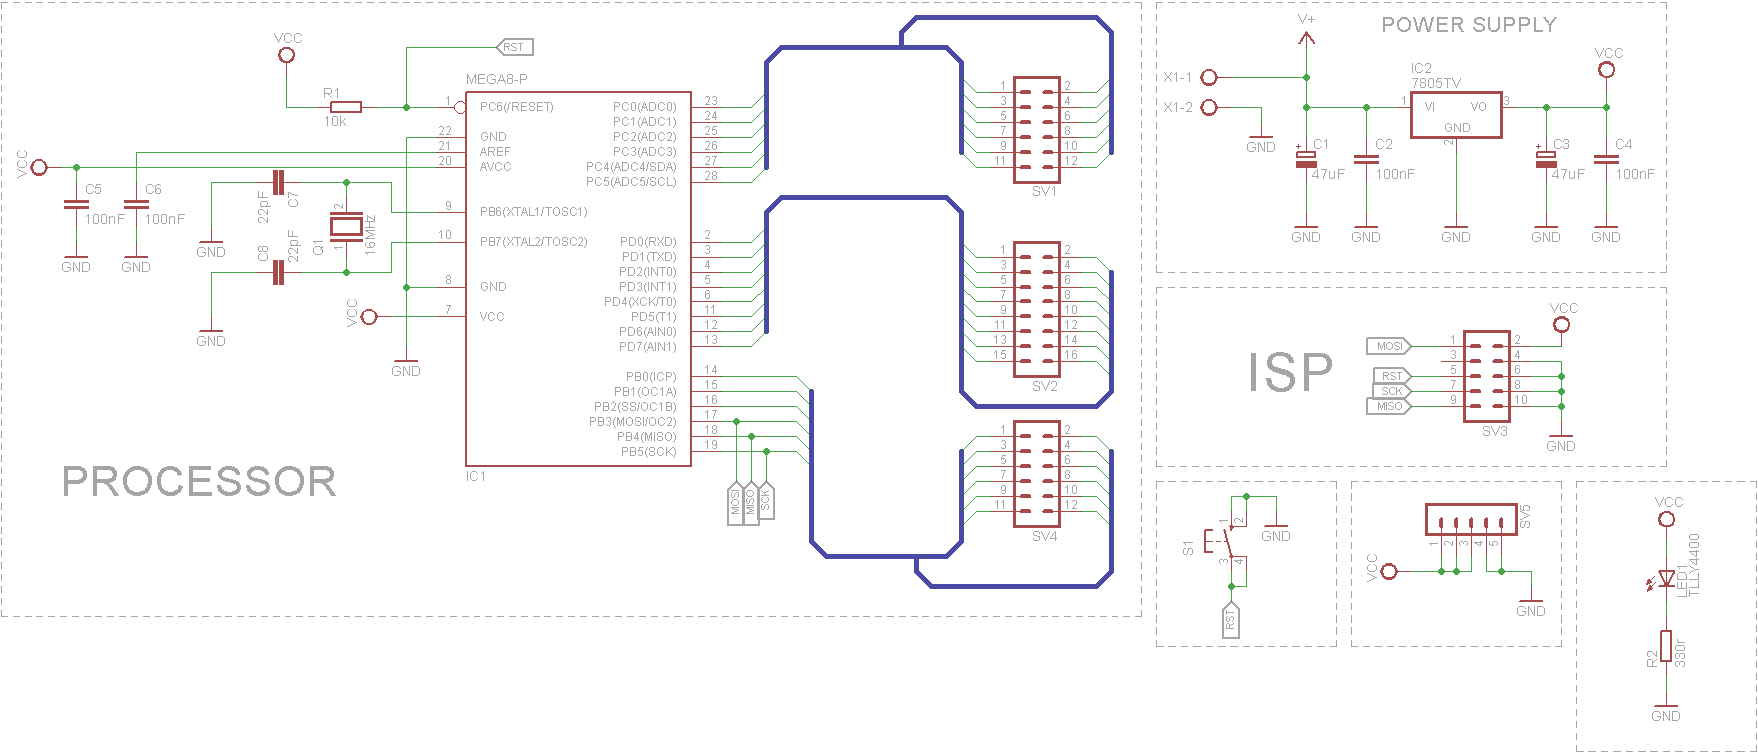Select the SV5 five-pin connector
1758x753 pixels.
(x=1470, y=520)
